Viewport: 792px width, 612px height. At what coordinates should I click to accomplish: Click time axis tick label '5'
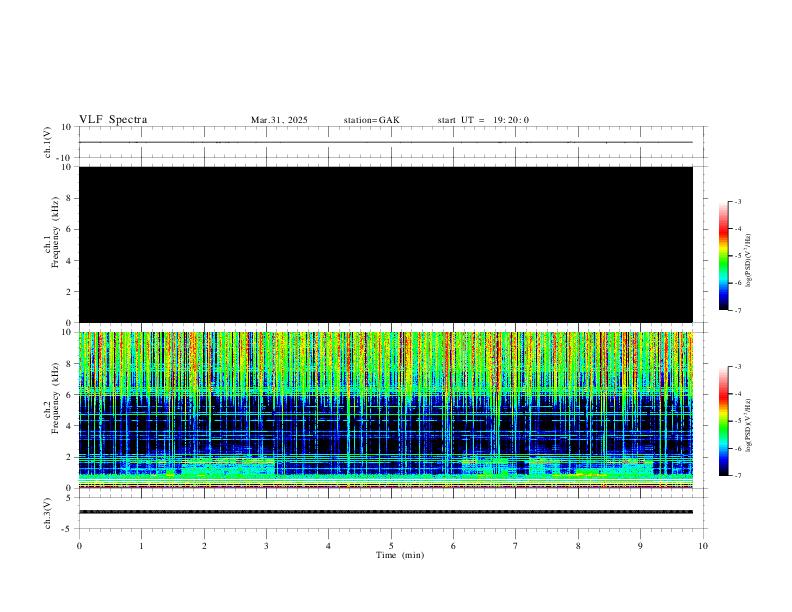391,546
